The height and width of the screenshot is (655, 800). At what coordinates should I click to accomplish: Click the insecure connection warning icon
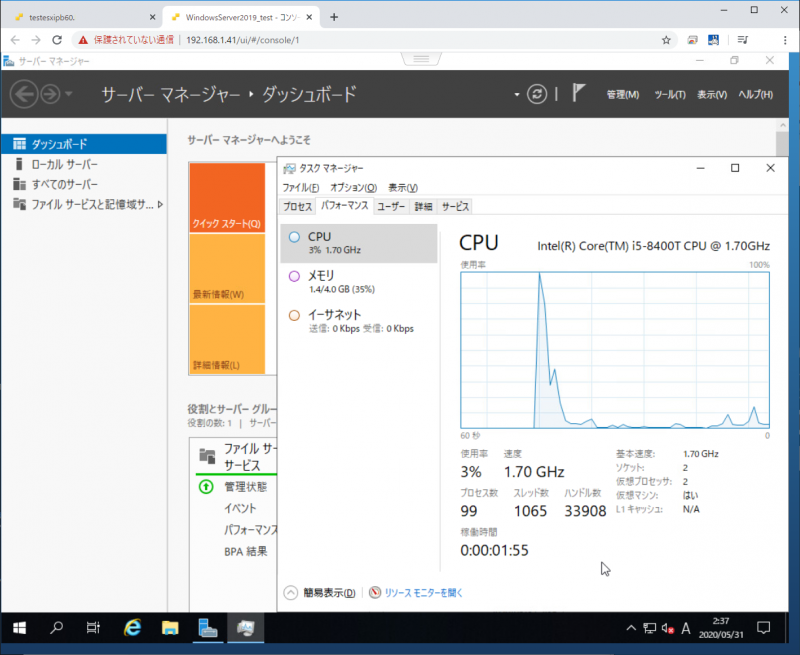83,40
